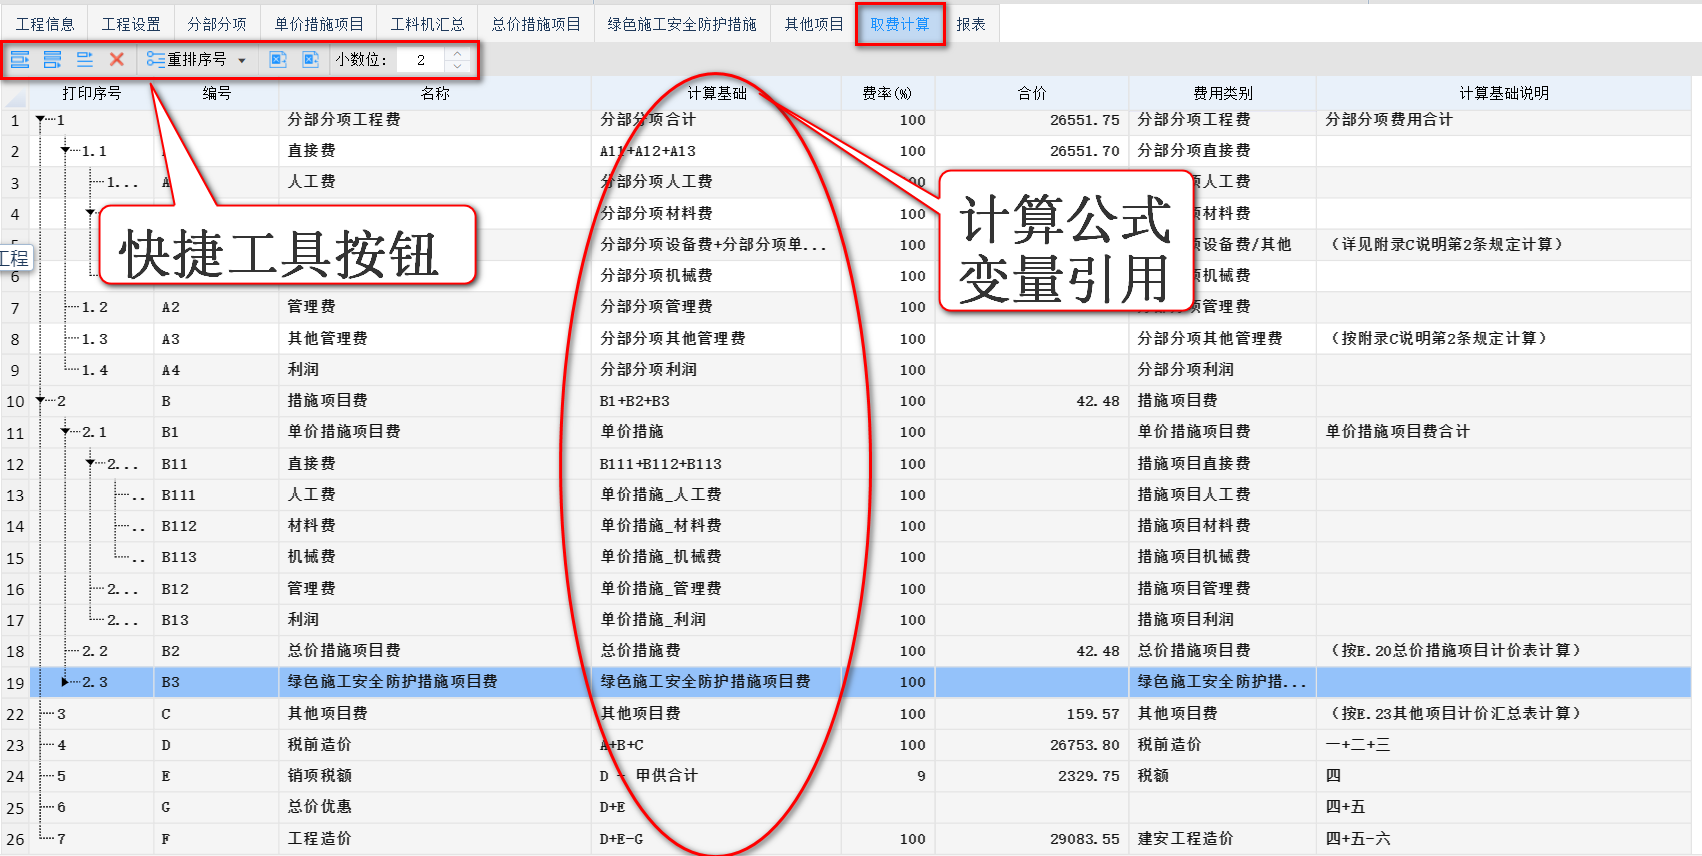
Task: Click the insert-row icon left of red X
Action: tap(85, 60)
